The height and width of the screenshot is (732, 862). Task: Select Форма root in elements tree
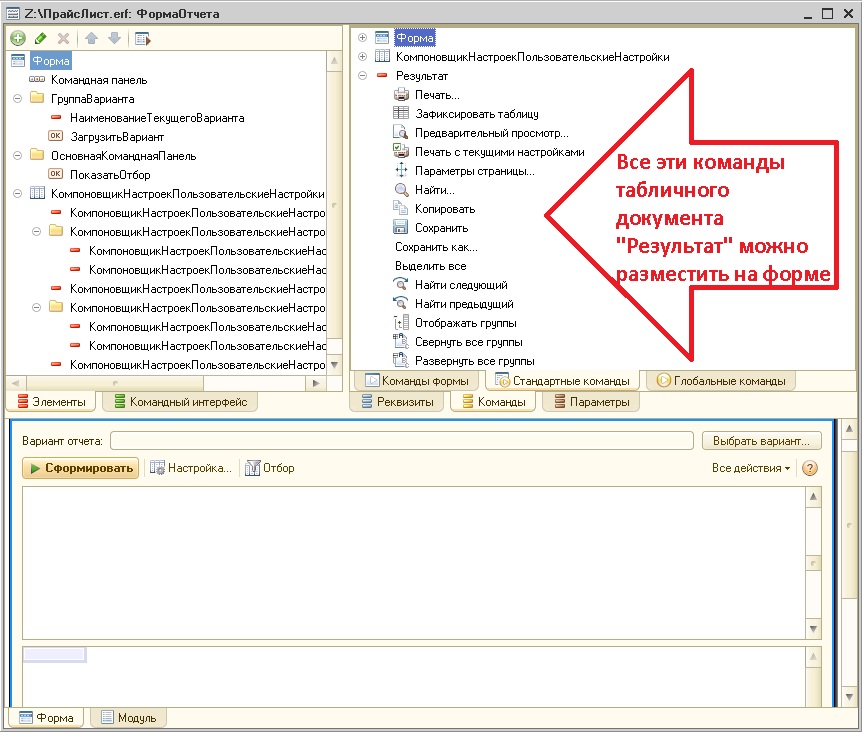coord(51,61)
